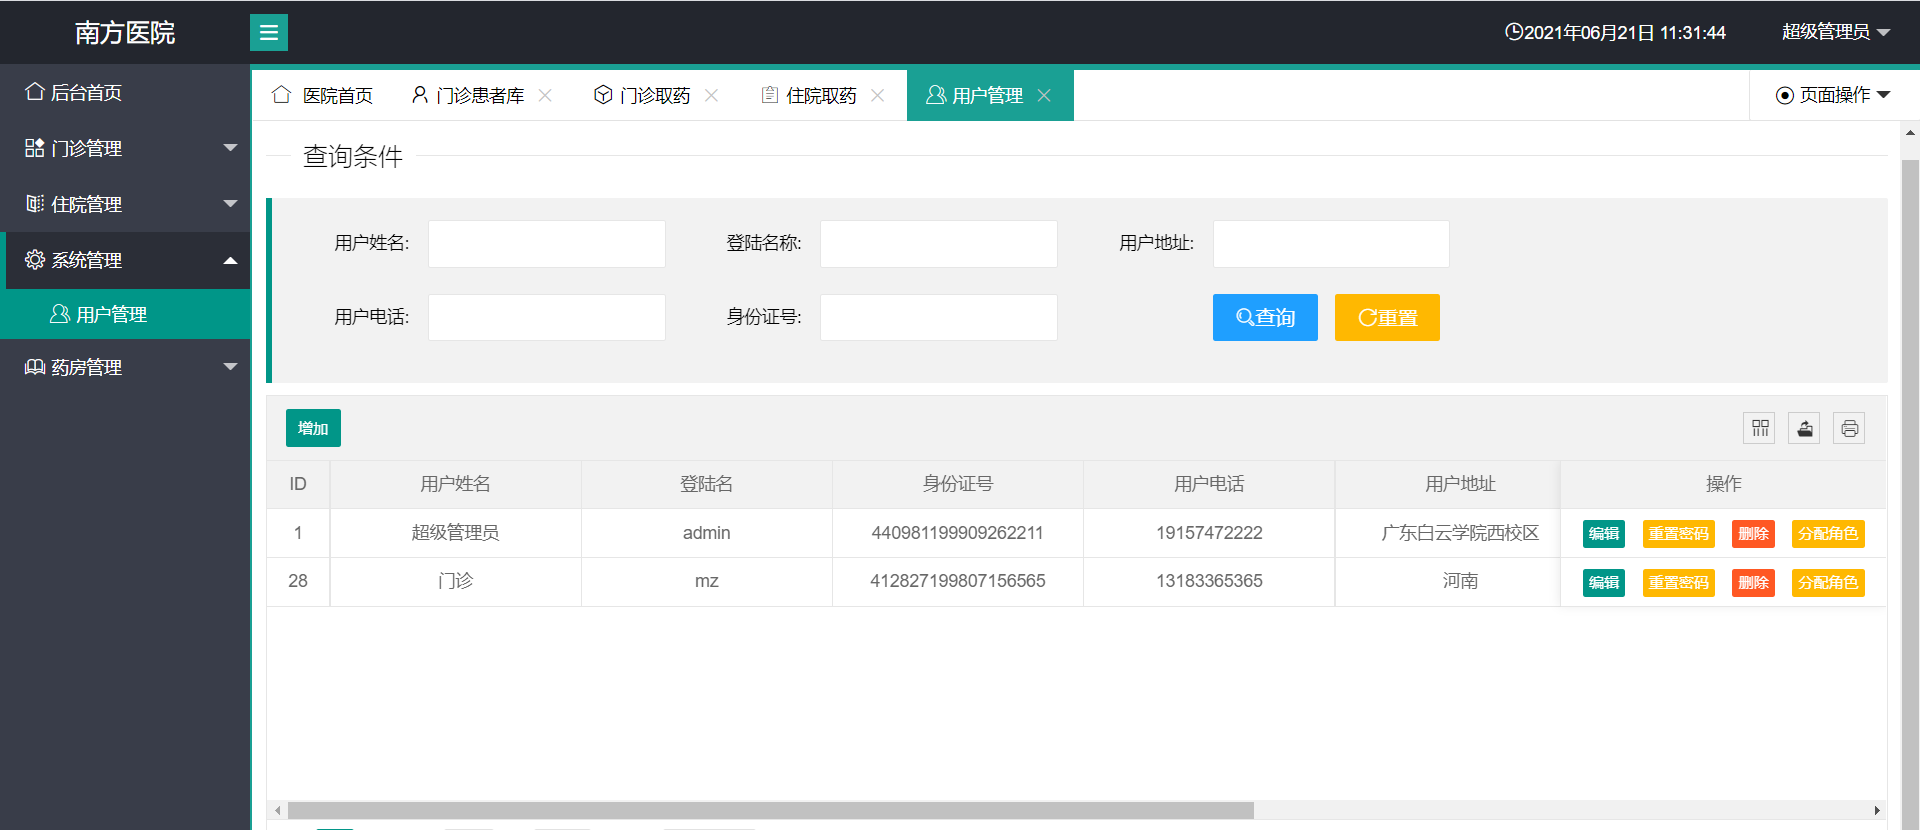Expand the 药房管理 sidebar menu
This screenshot has width=1920, height=830.
point(125,367)
